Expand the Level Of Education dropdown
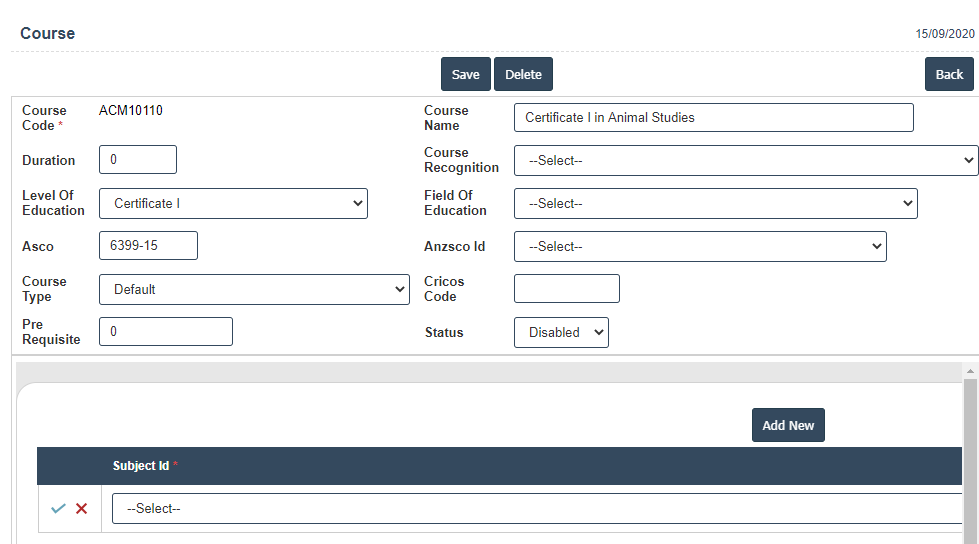The image size is (979, 544). point(233,203)
